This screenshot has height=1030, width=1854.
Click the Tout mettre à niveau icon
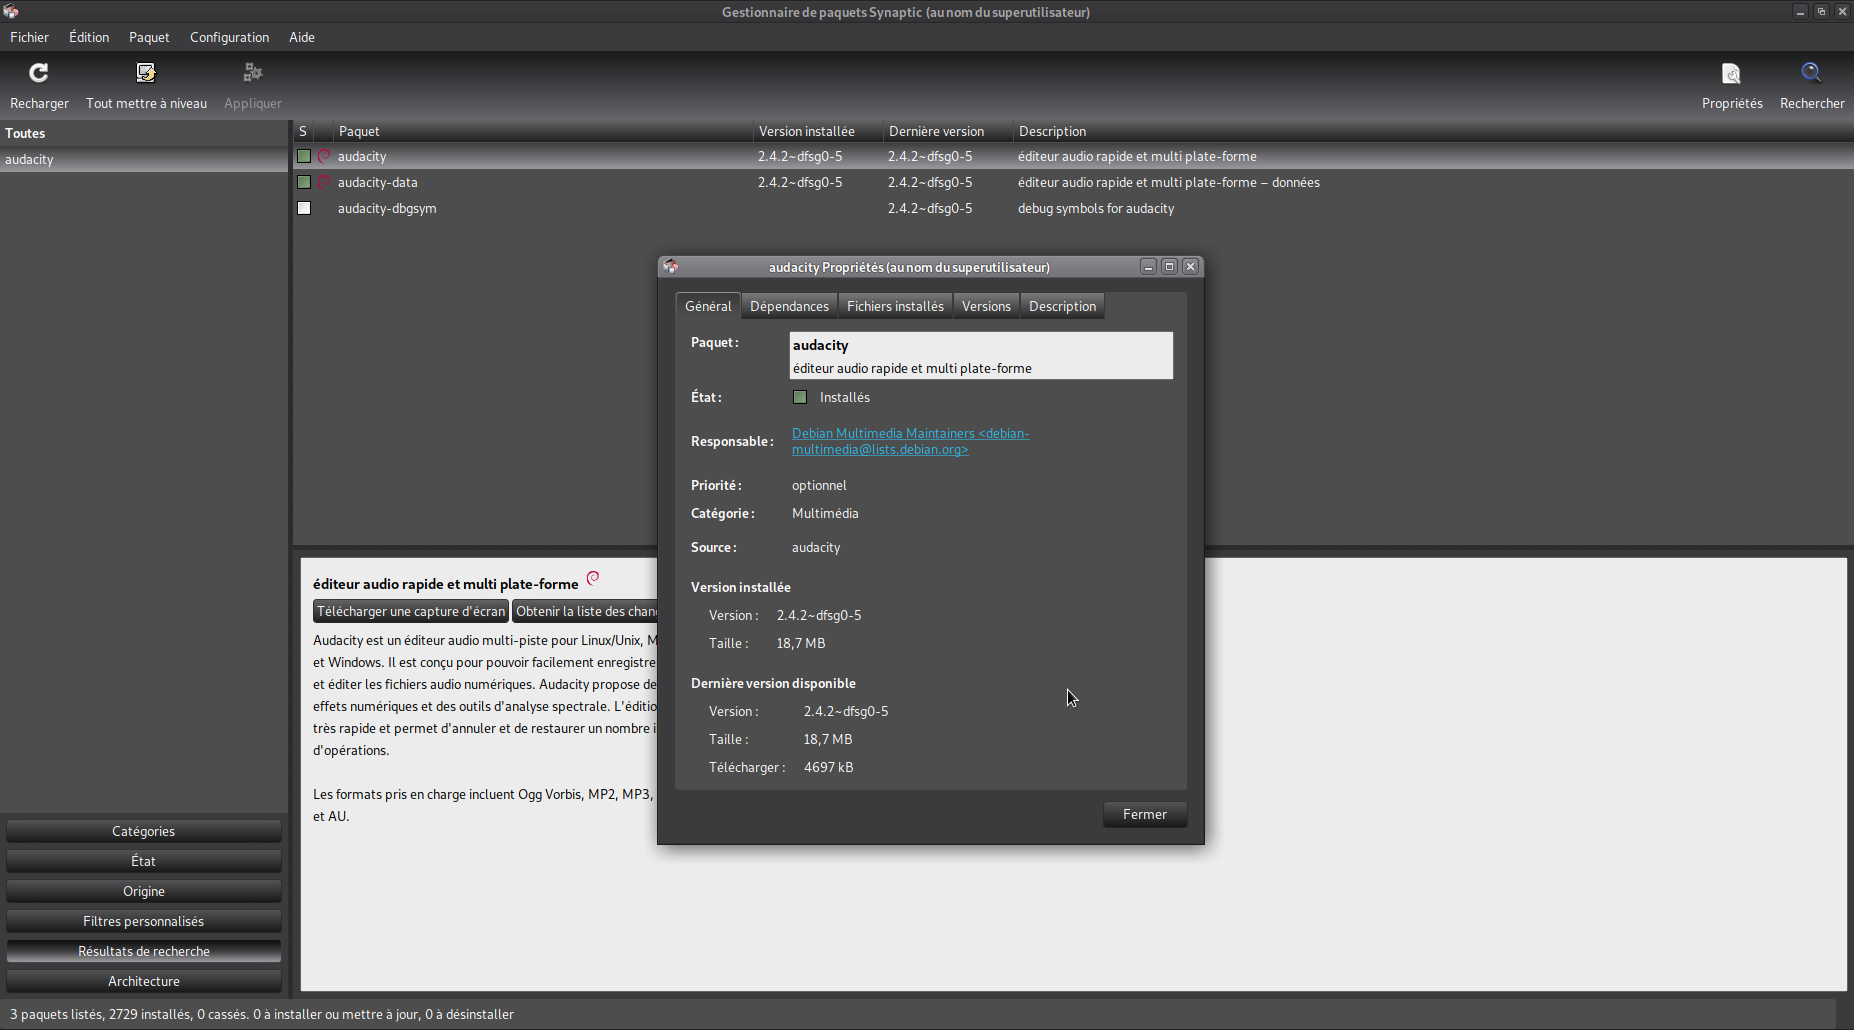pos(146,73)
